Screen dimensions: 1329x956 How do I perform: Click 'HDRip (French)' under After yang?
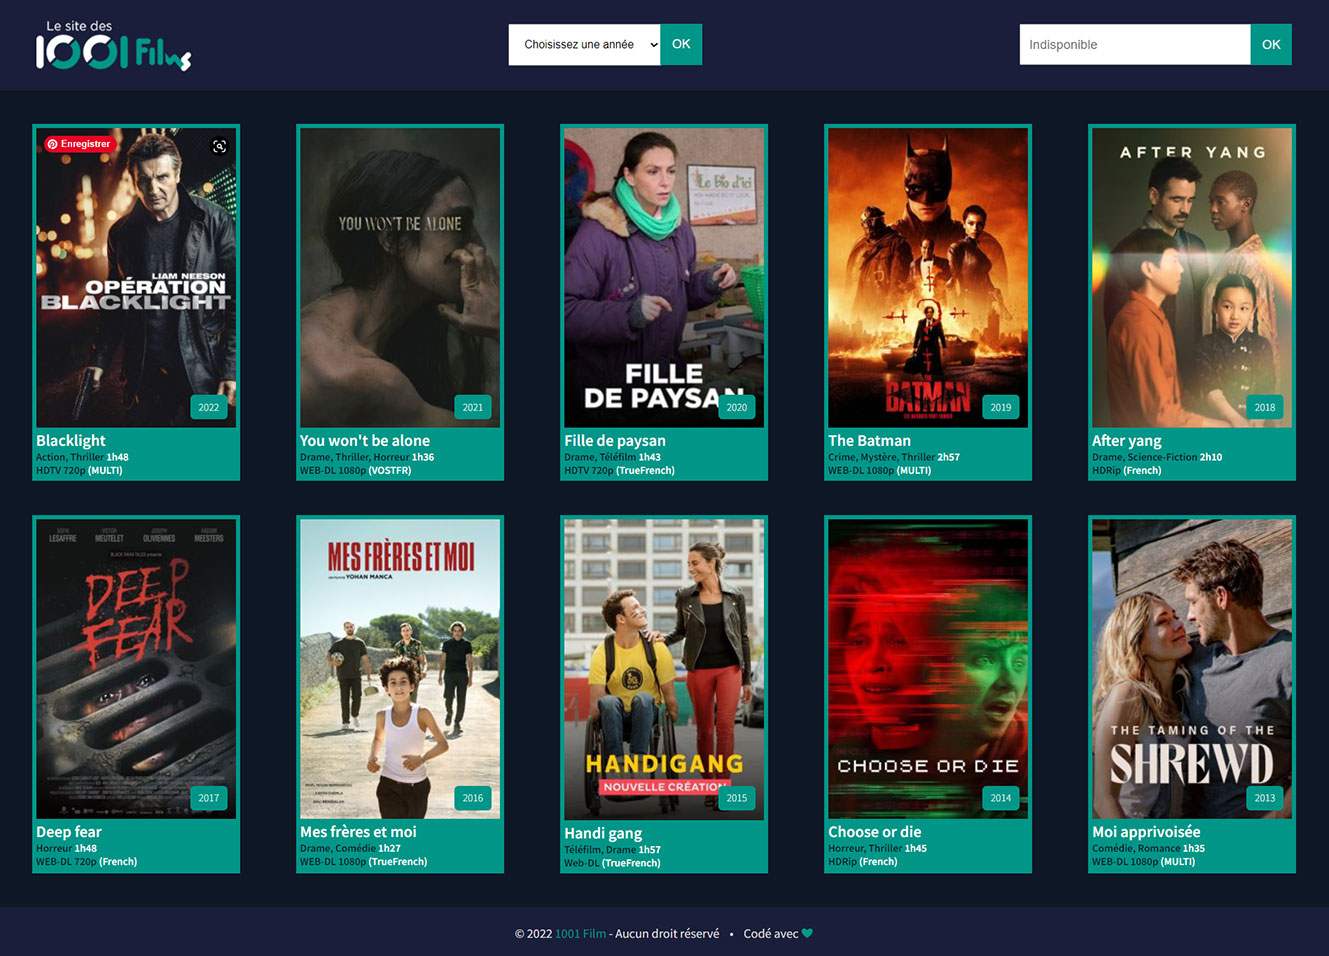(1127, 470)
